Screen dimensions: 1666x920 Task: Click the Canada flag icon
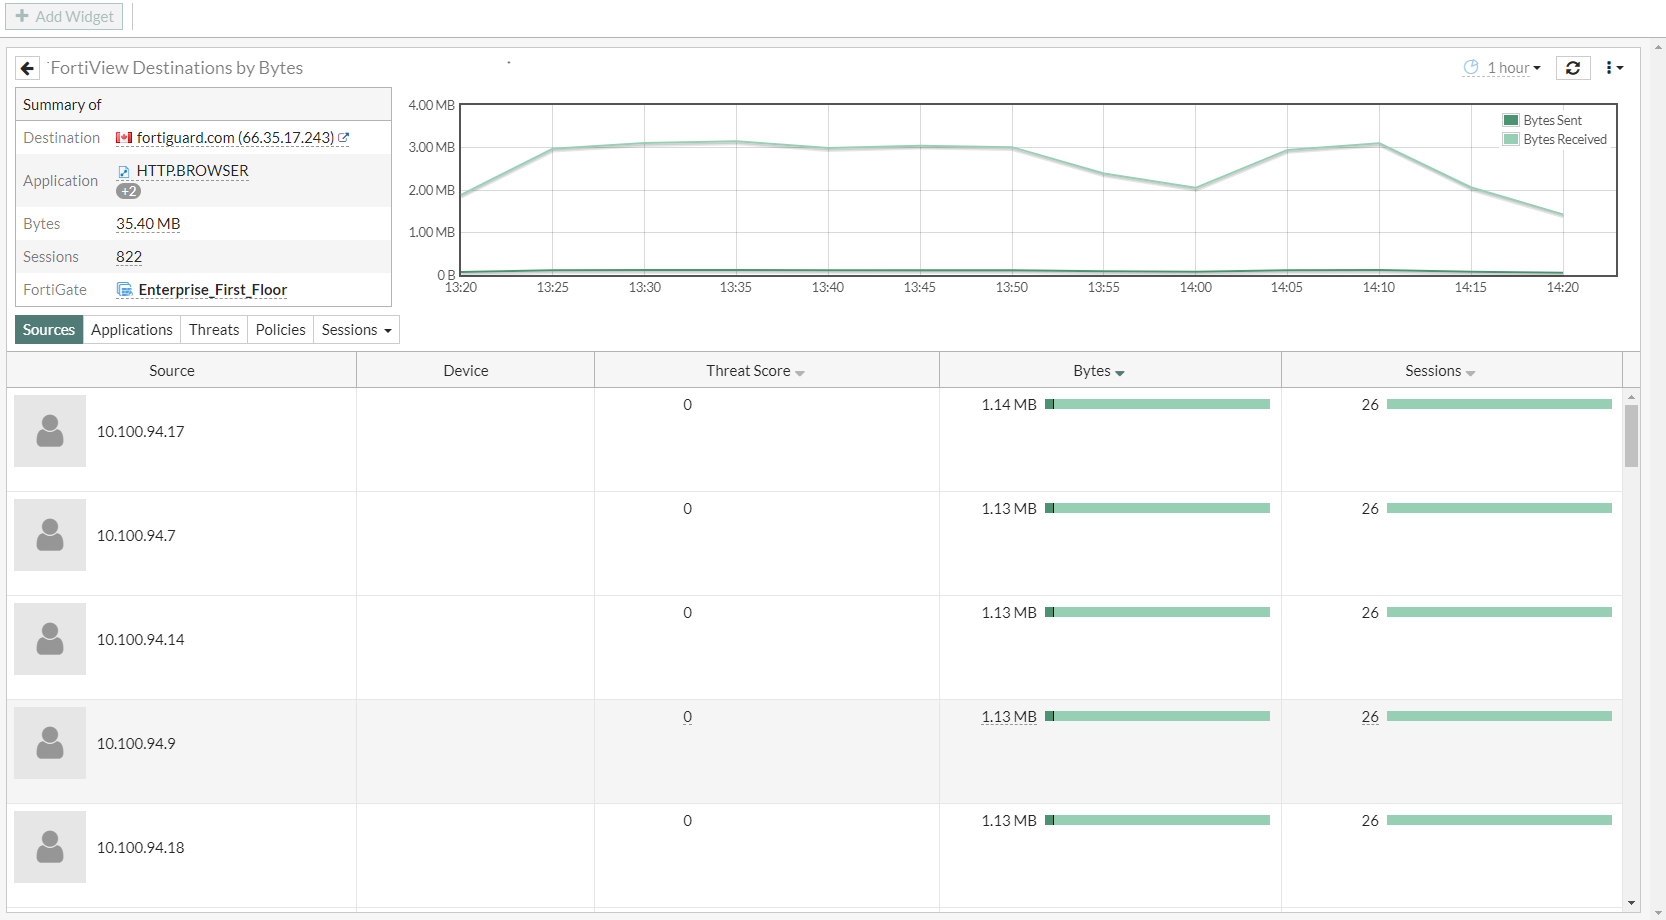[124, 138]
